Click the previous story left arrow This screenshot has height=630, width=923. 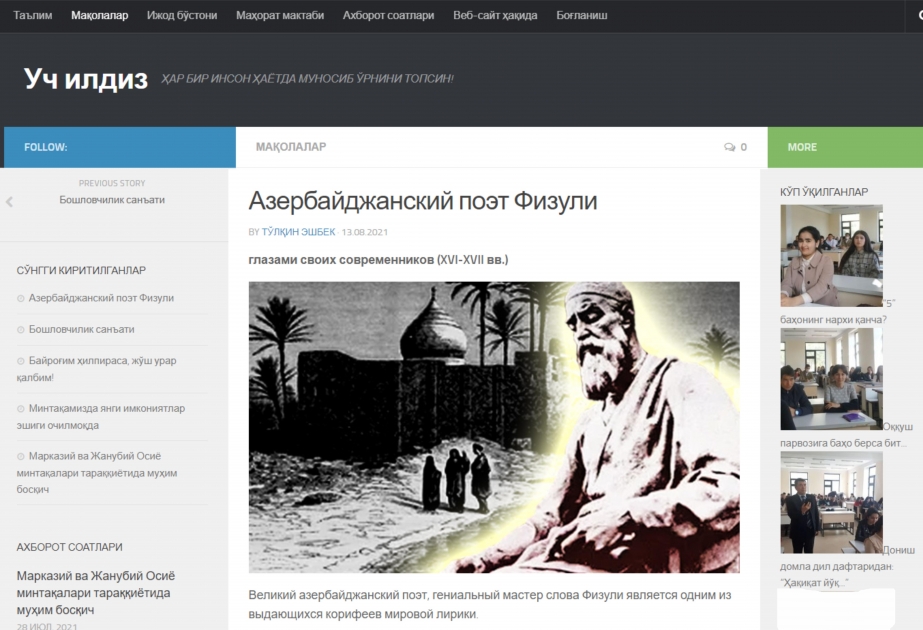click(9, 202)
